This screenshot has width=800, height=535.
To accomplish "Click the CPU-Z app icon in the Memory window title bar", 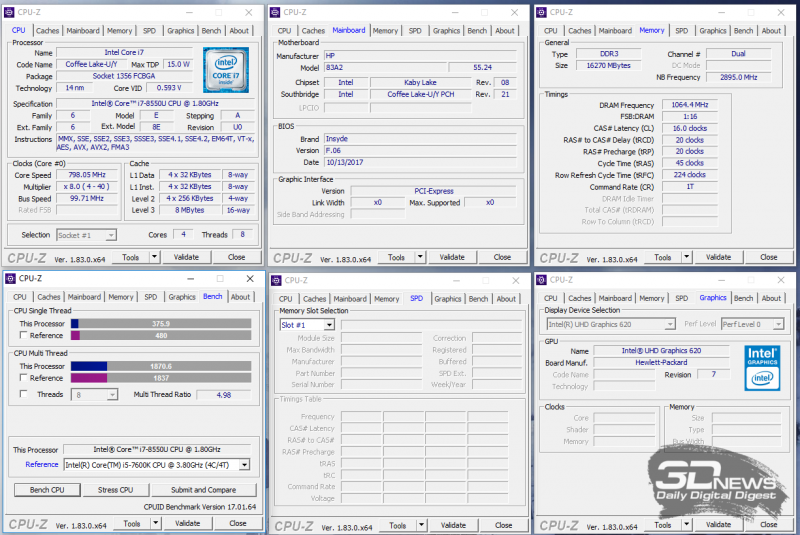I will coord(541,12).
